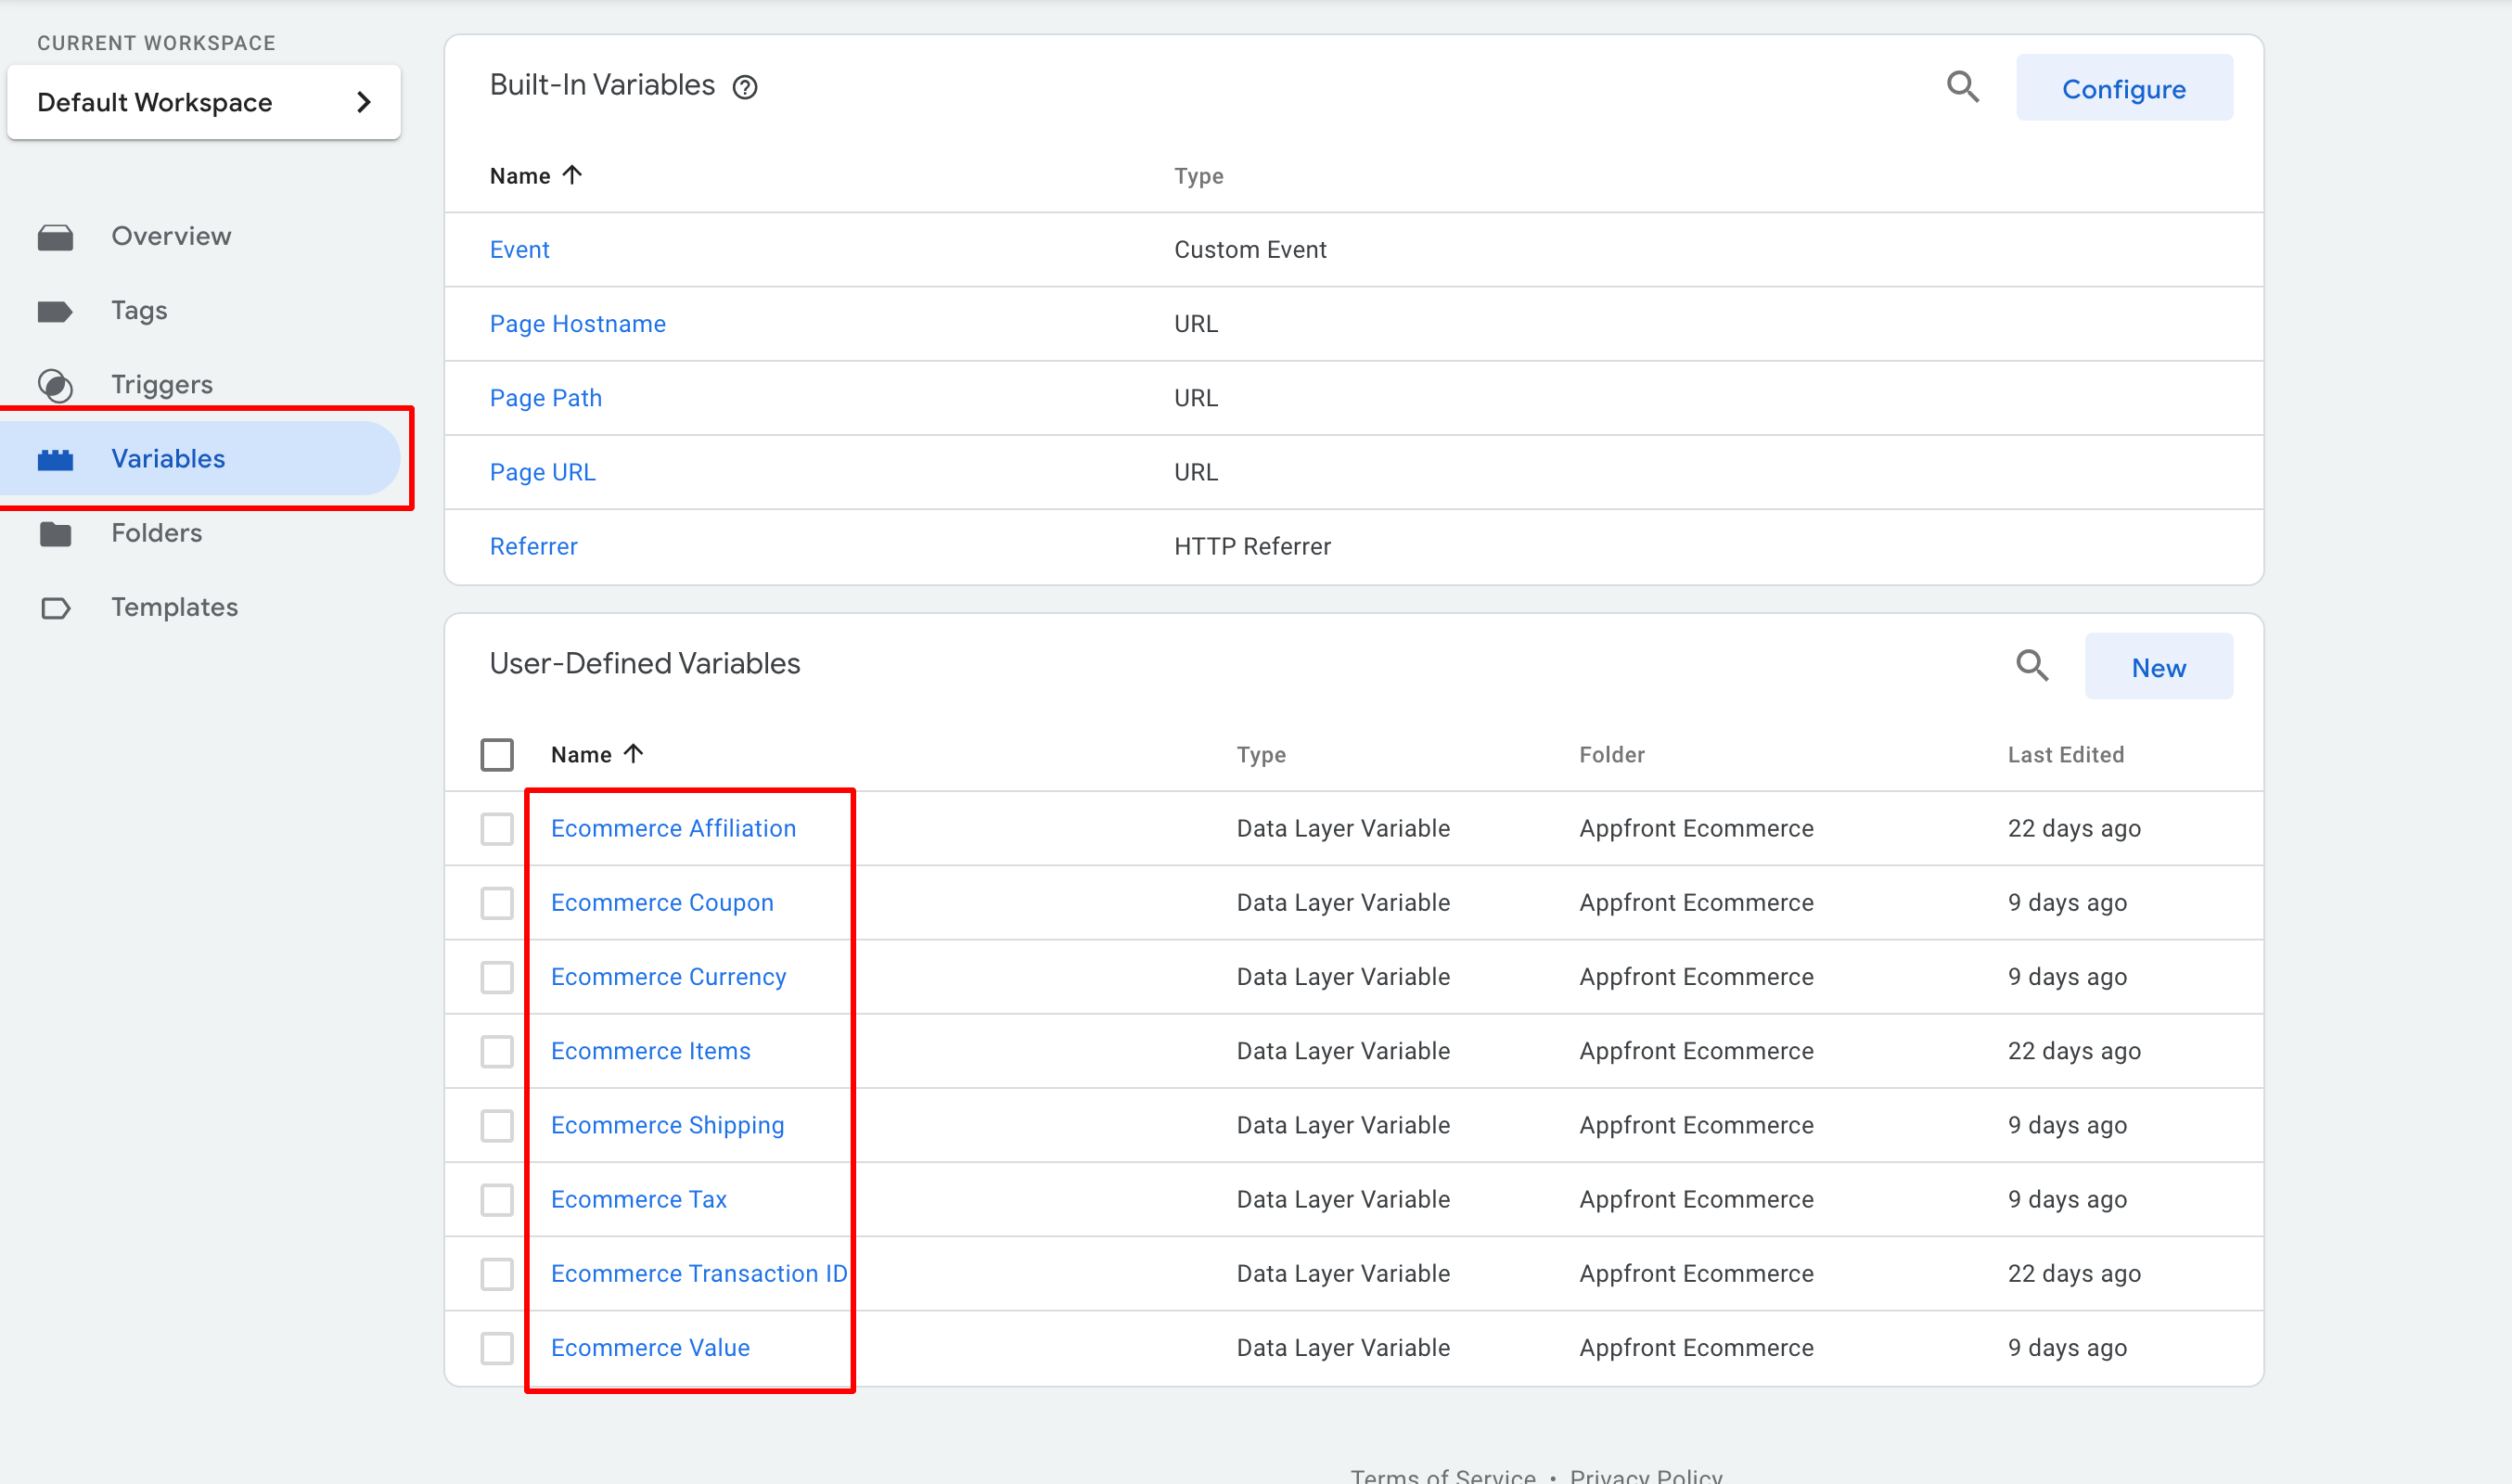Click the Overview briefcase icon
This screenshot has width=2512, height=1484.
pos(55,237)
